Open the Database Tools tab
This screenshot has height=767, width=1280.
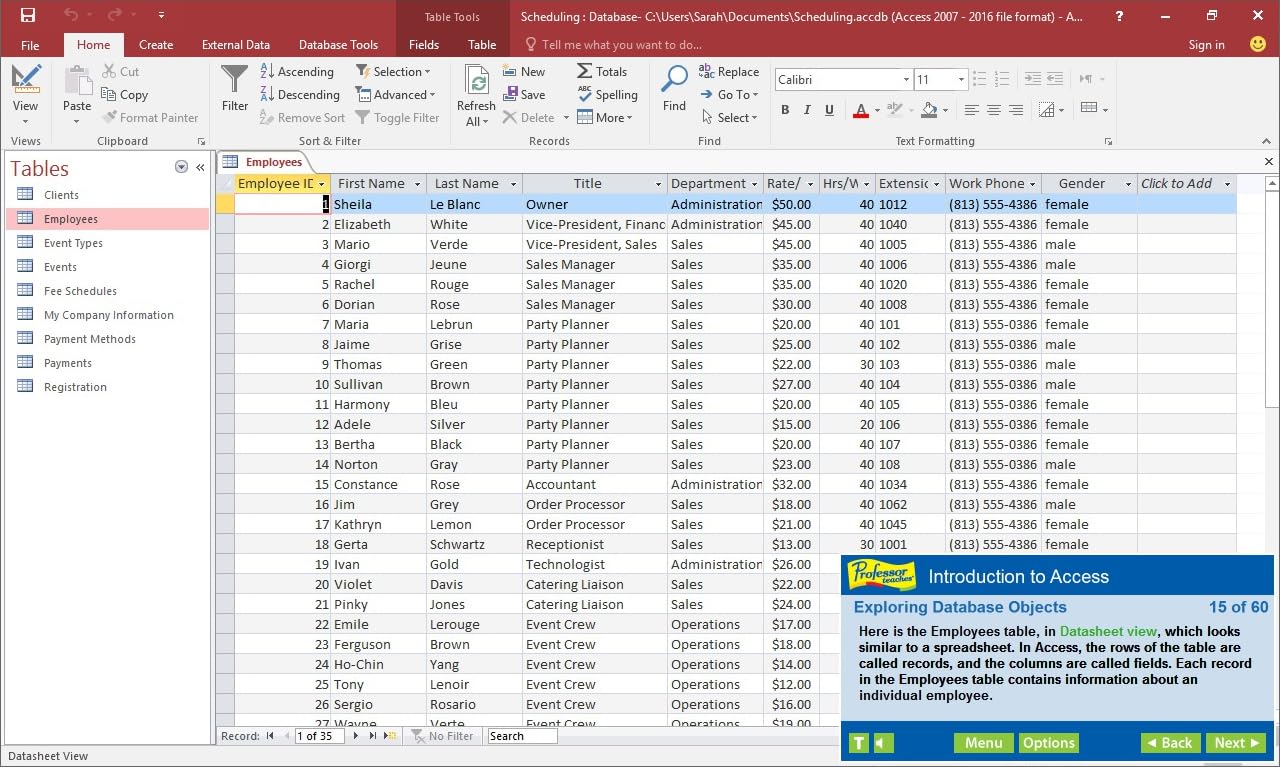[x=338, y=44]
